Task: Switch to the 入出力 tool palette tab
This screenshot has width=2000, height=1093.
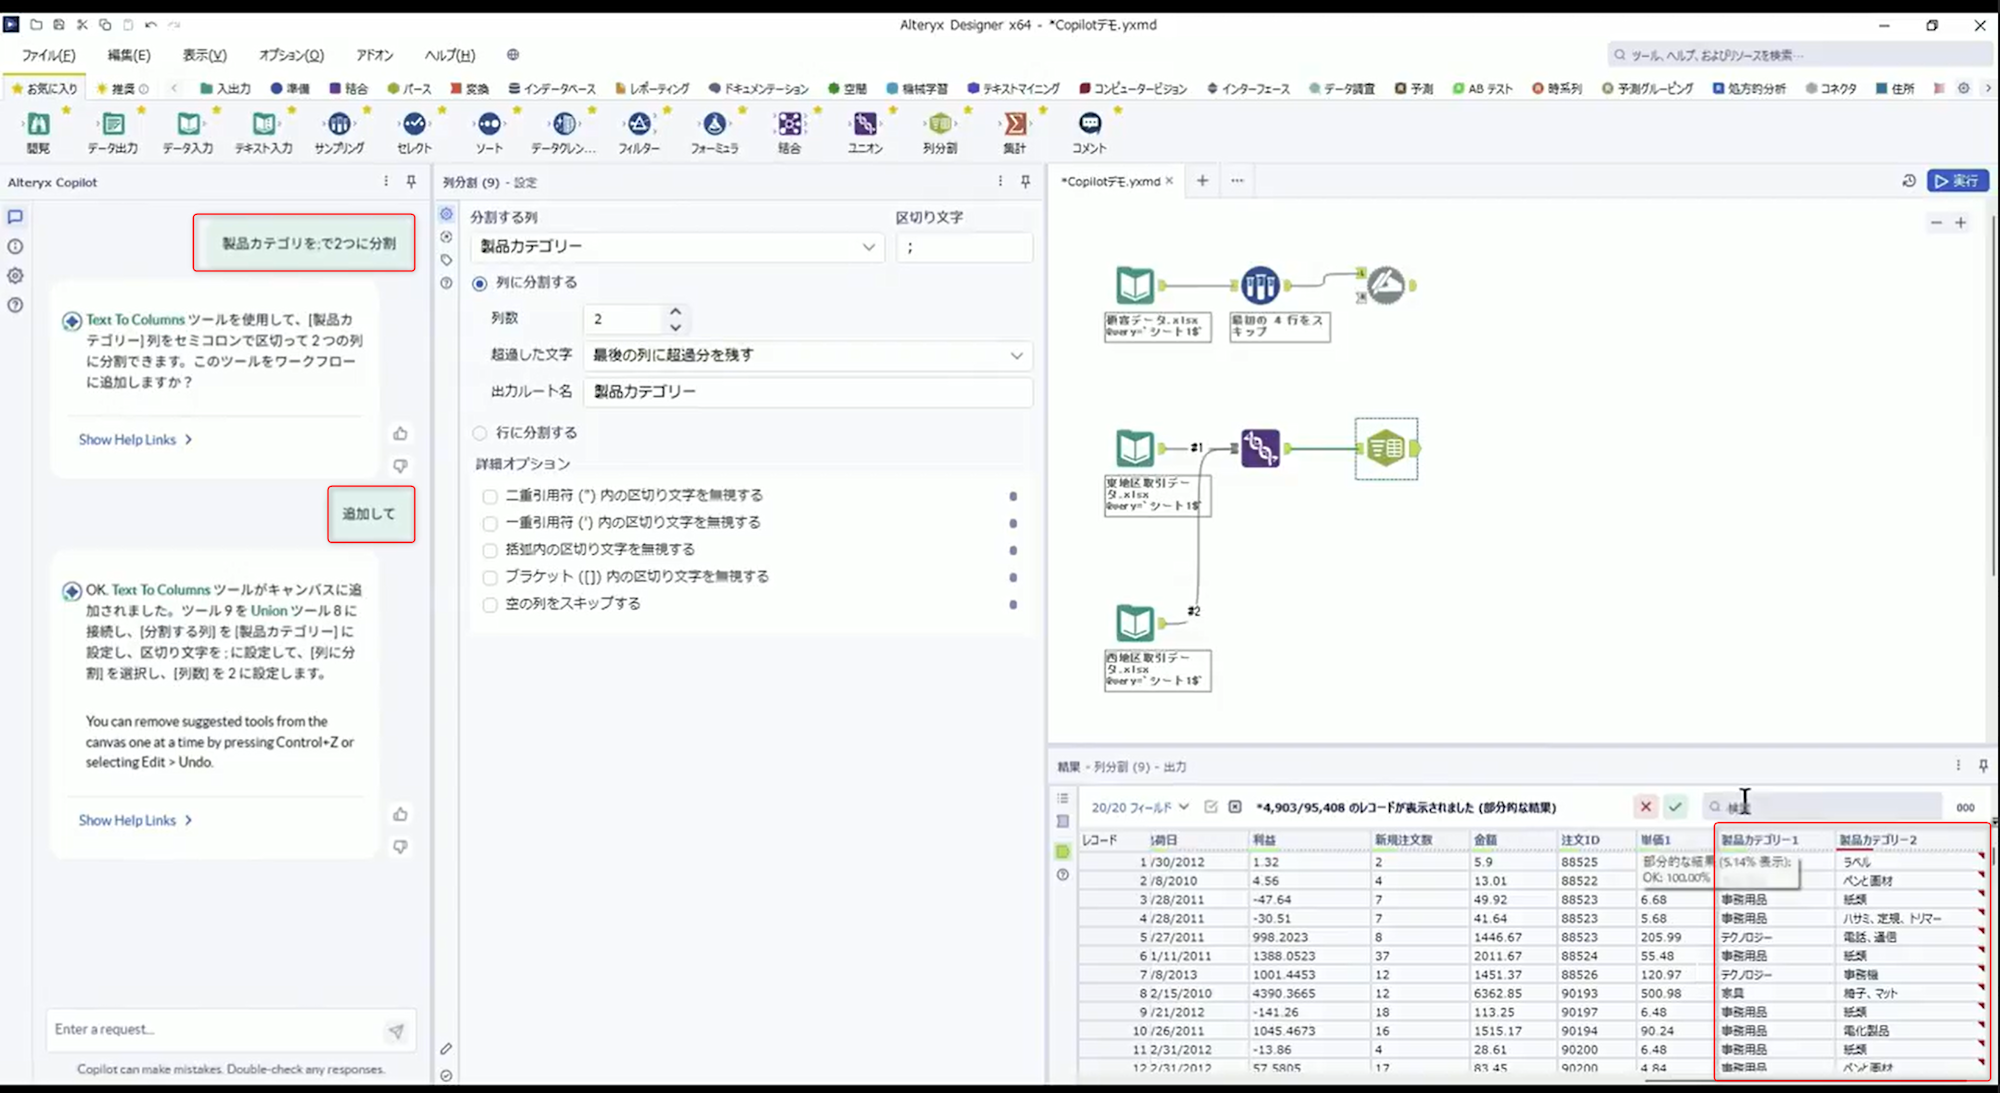Action: pos(225,88)
